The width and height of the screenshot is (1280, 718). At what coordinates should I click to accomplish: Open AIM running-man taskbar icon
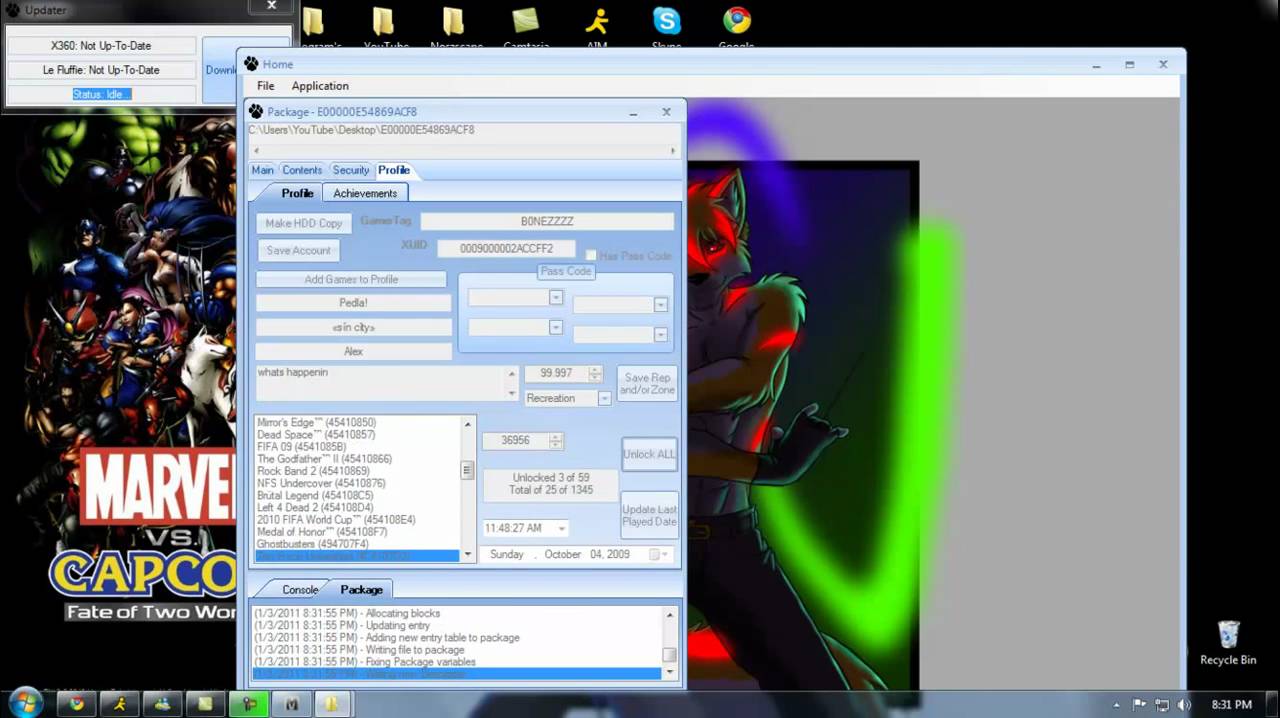point(119,704)
